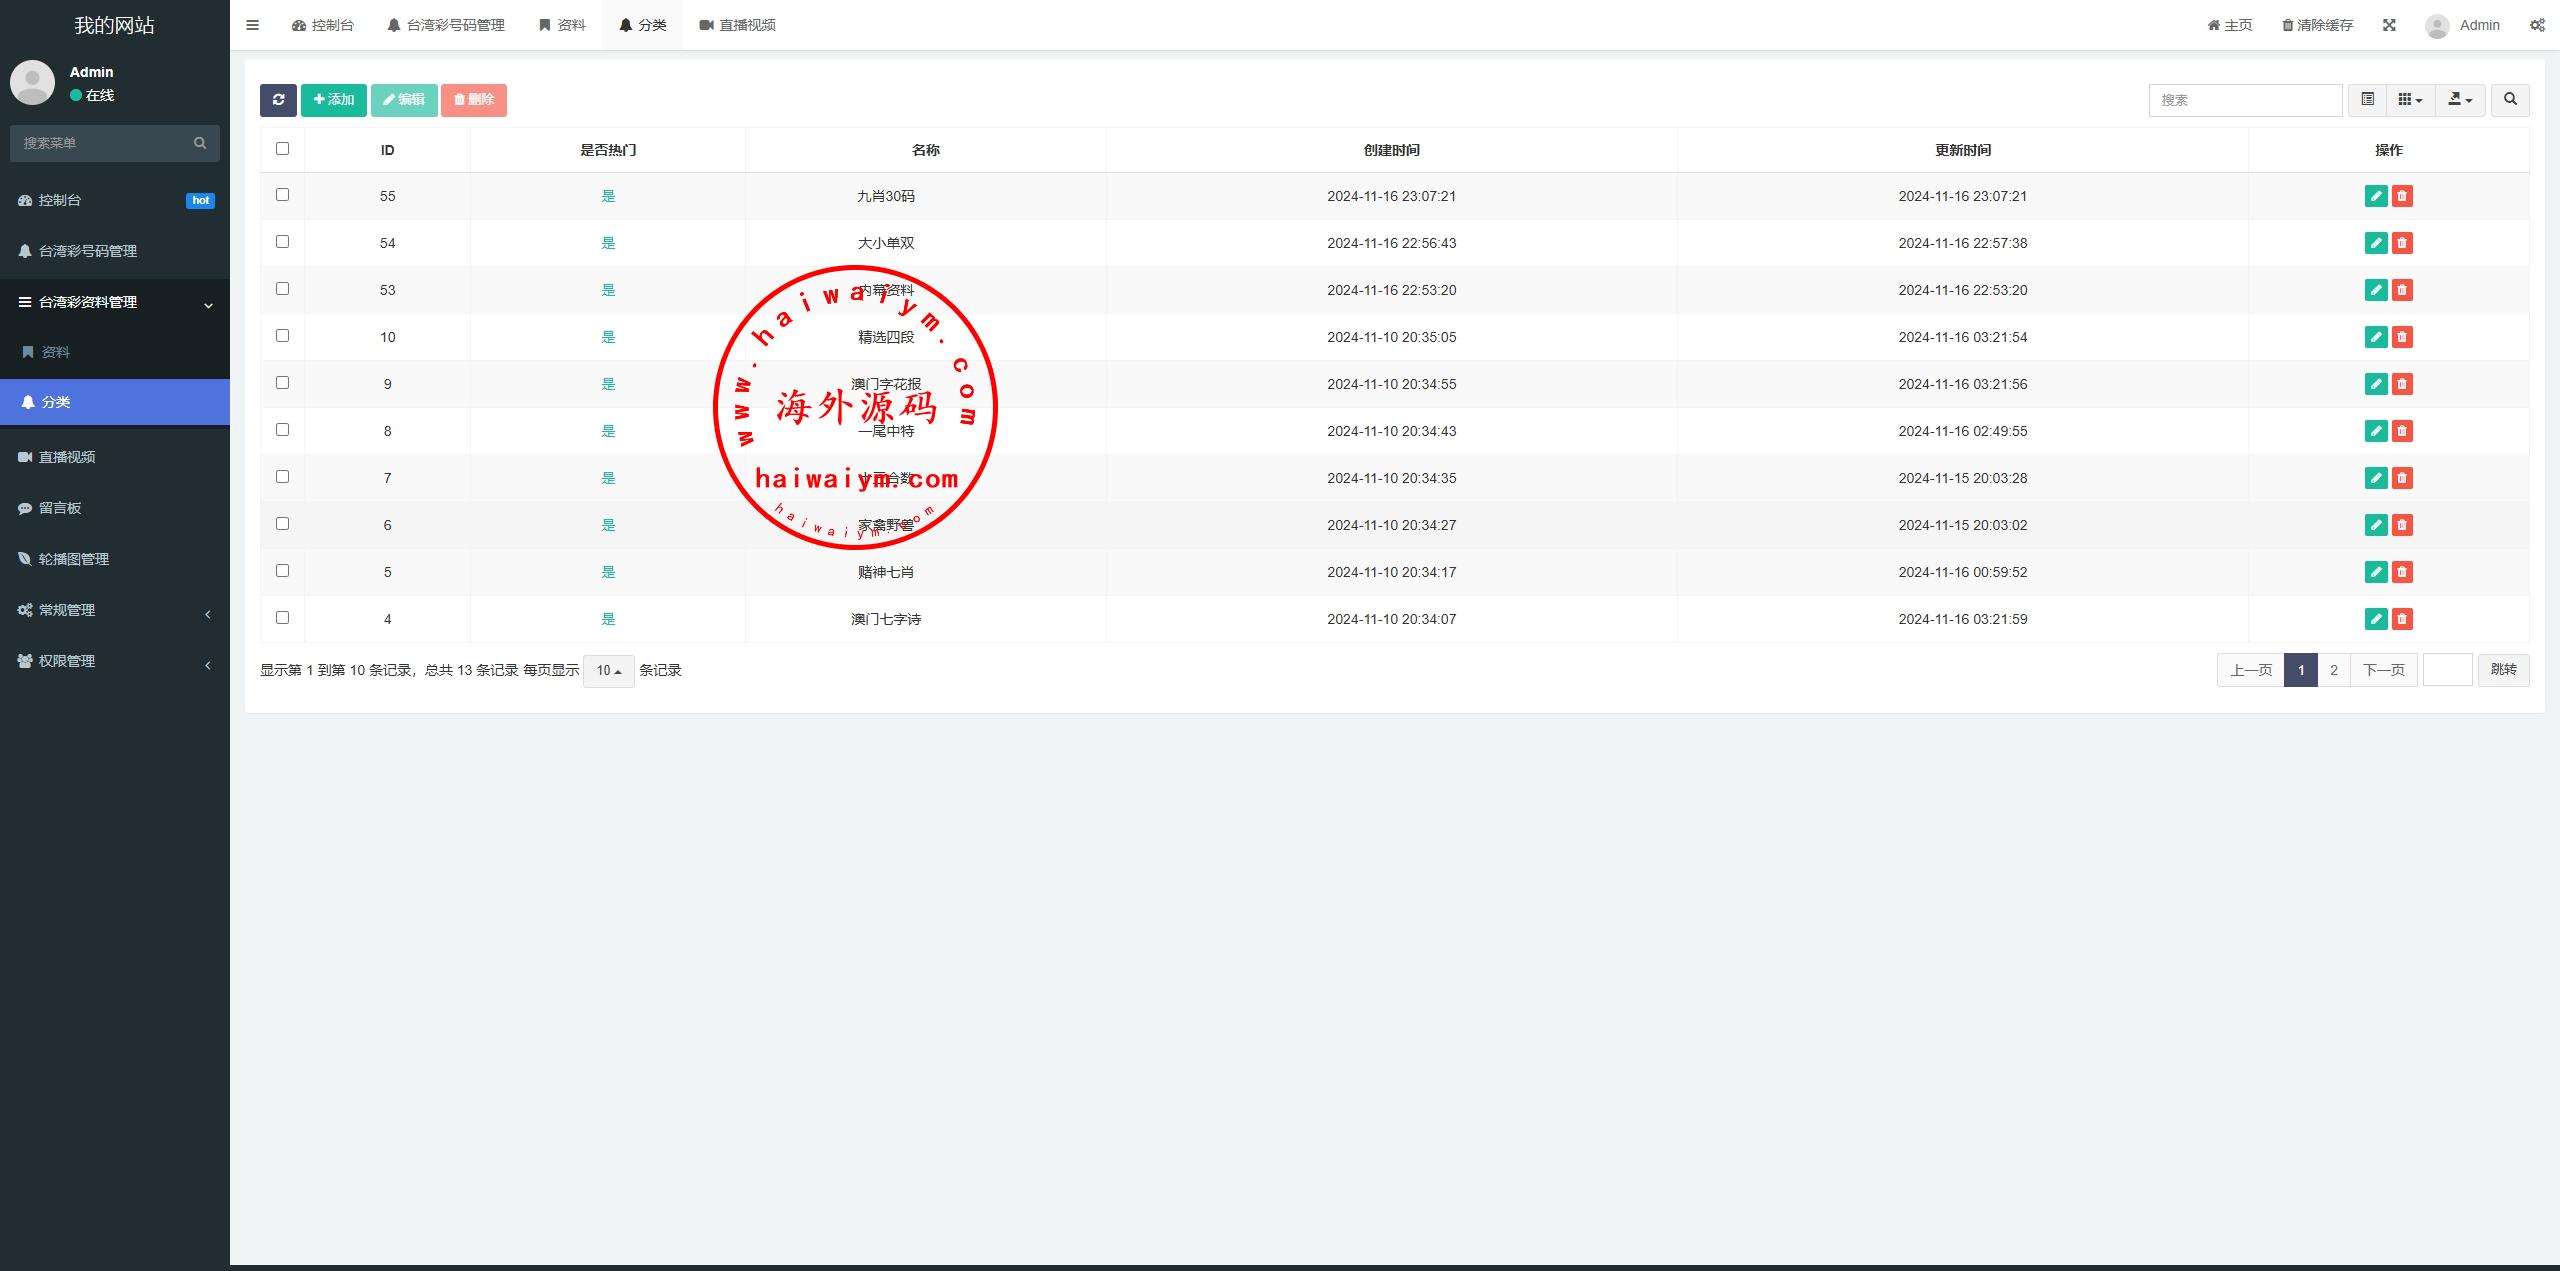The width and height of the screenshot is (2560, 1271).
Task: Open the settings gears icon at top right
Action: (x=2537, y=25)
